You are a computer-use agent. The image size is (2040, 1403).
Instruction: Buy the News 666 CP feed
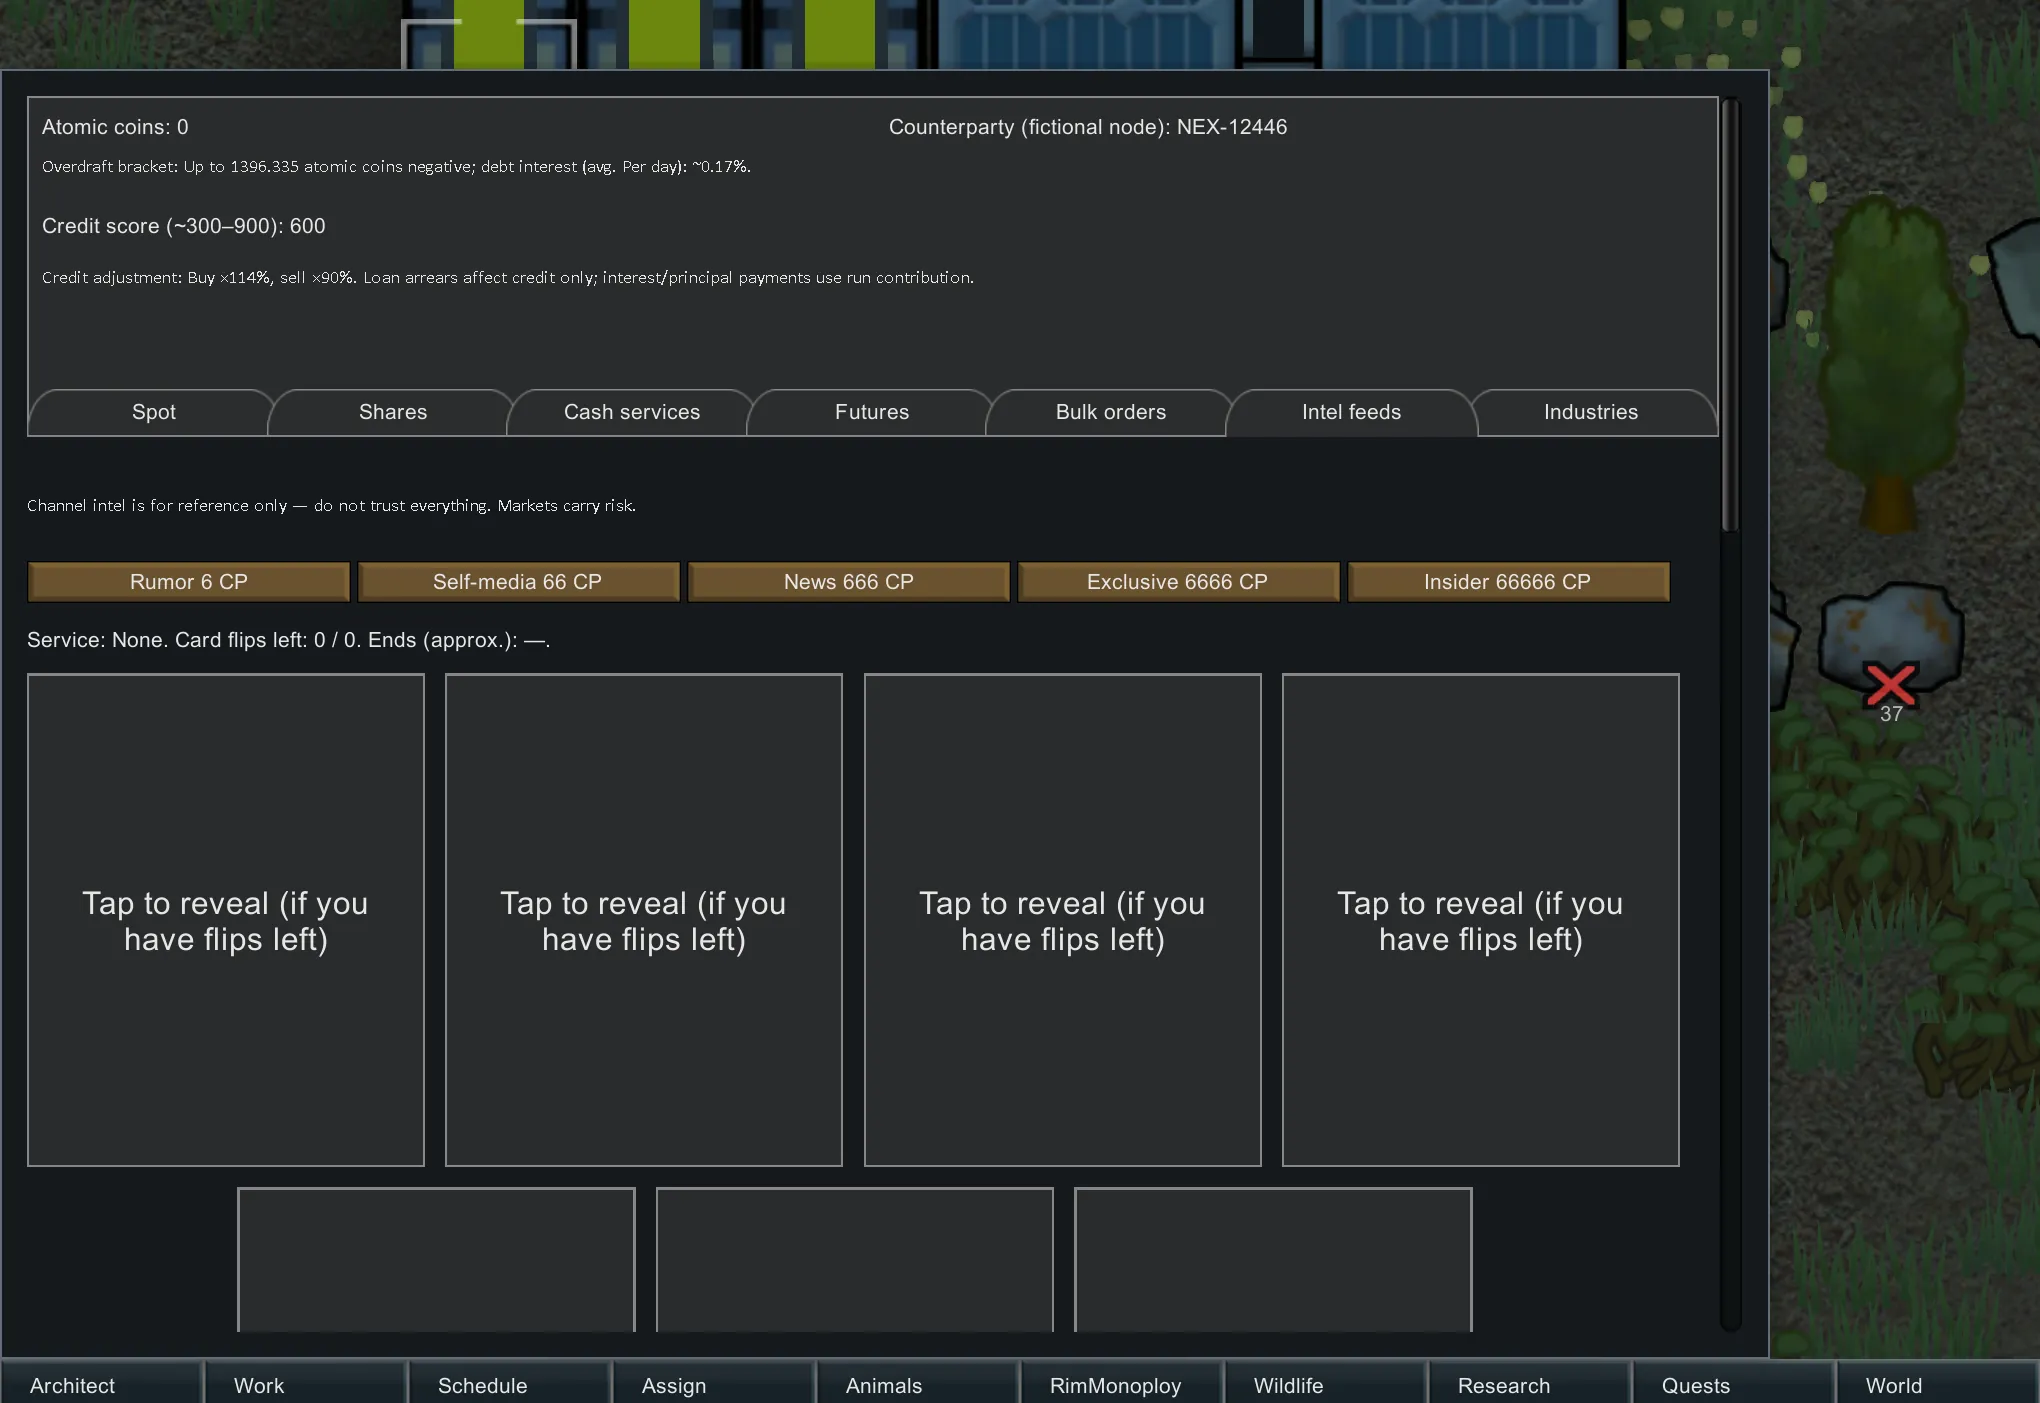848,582
